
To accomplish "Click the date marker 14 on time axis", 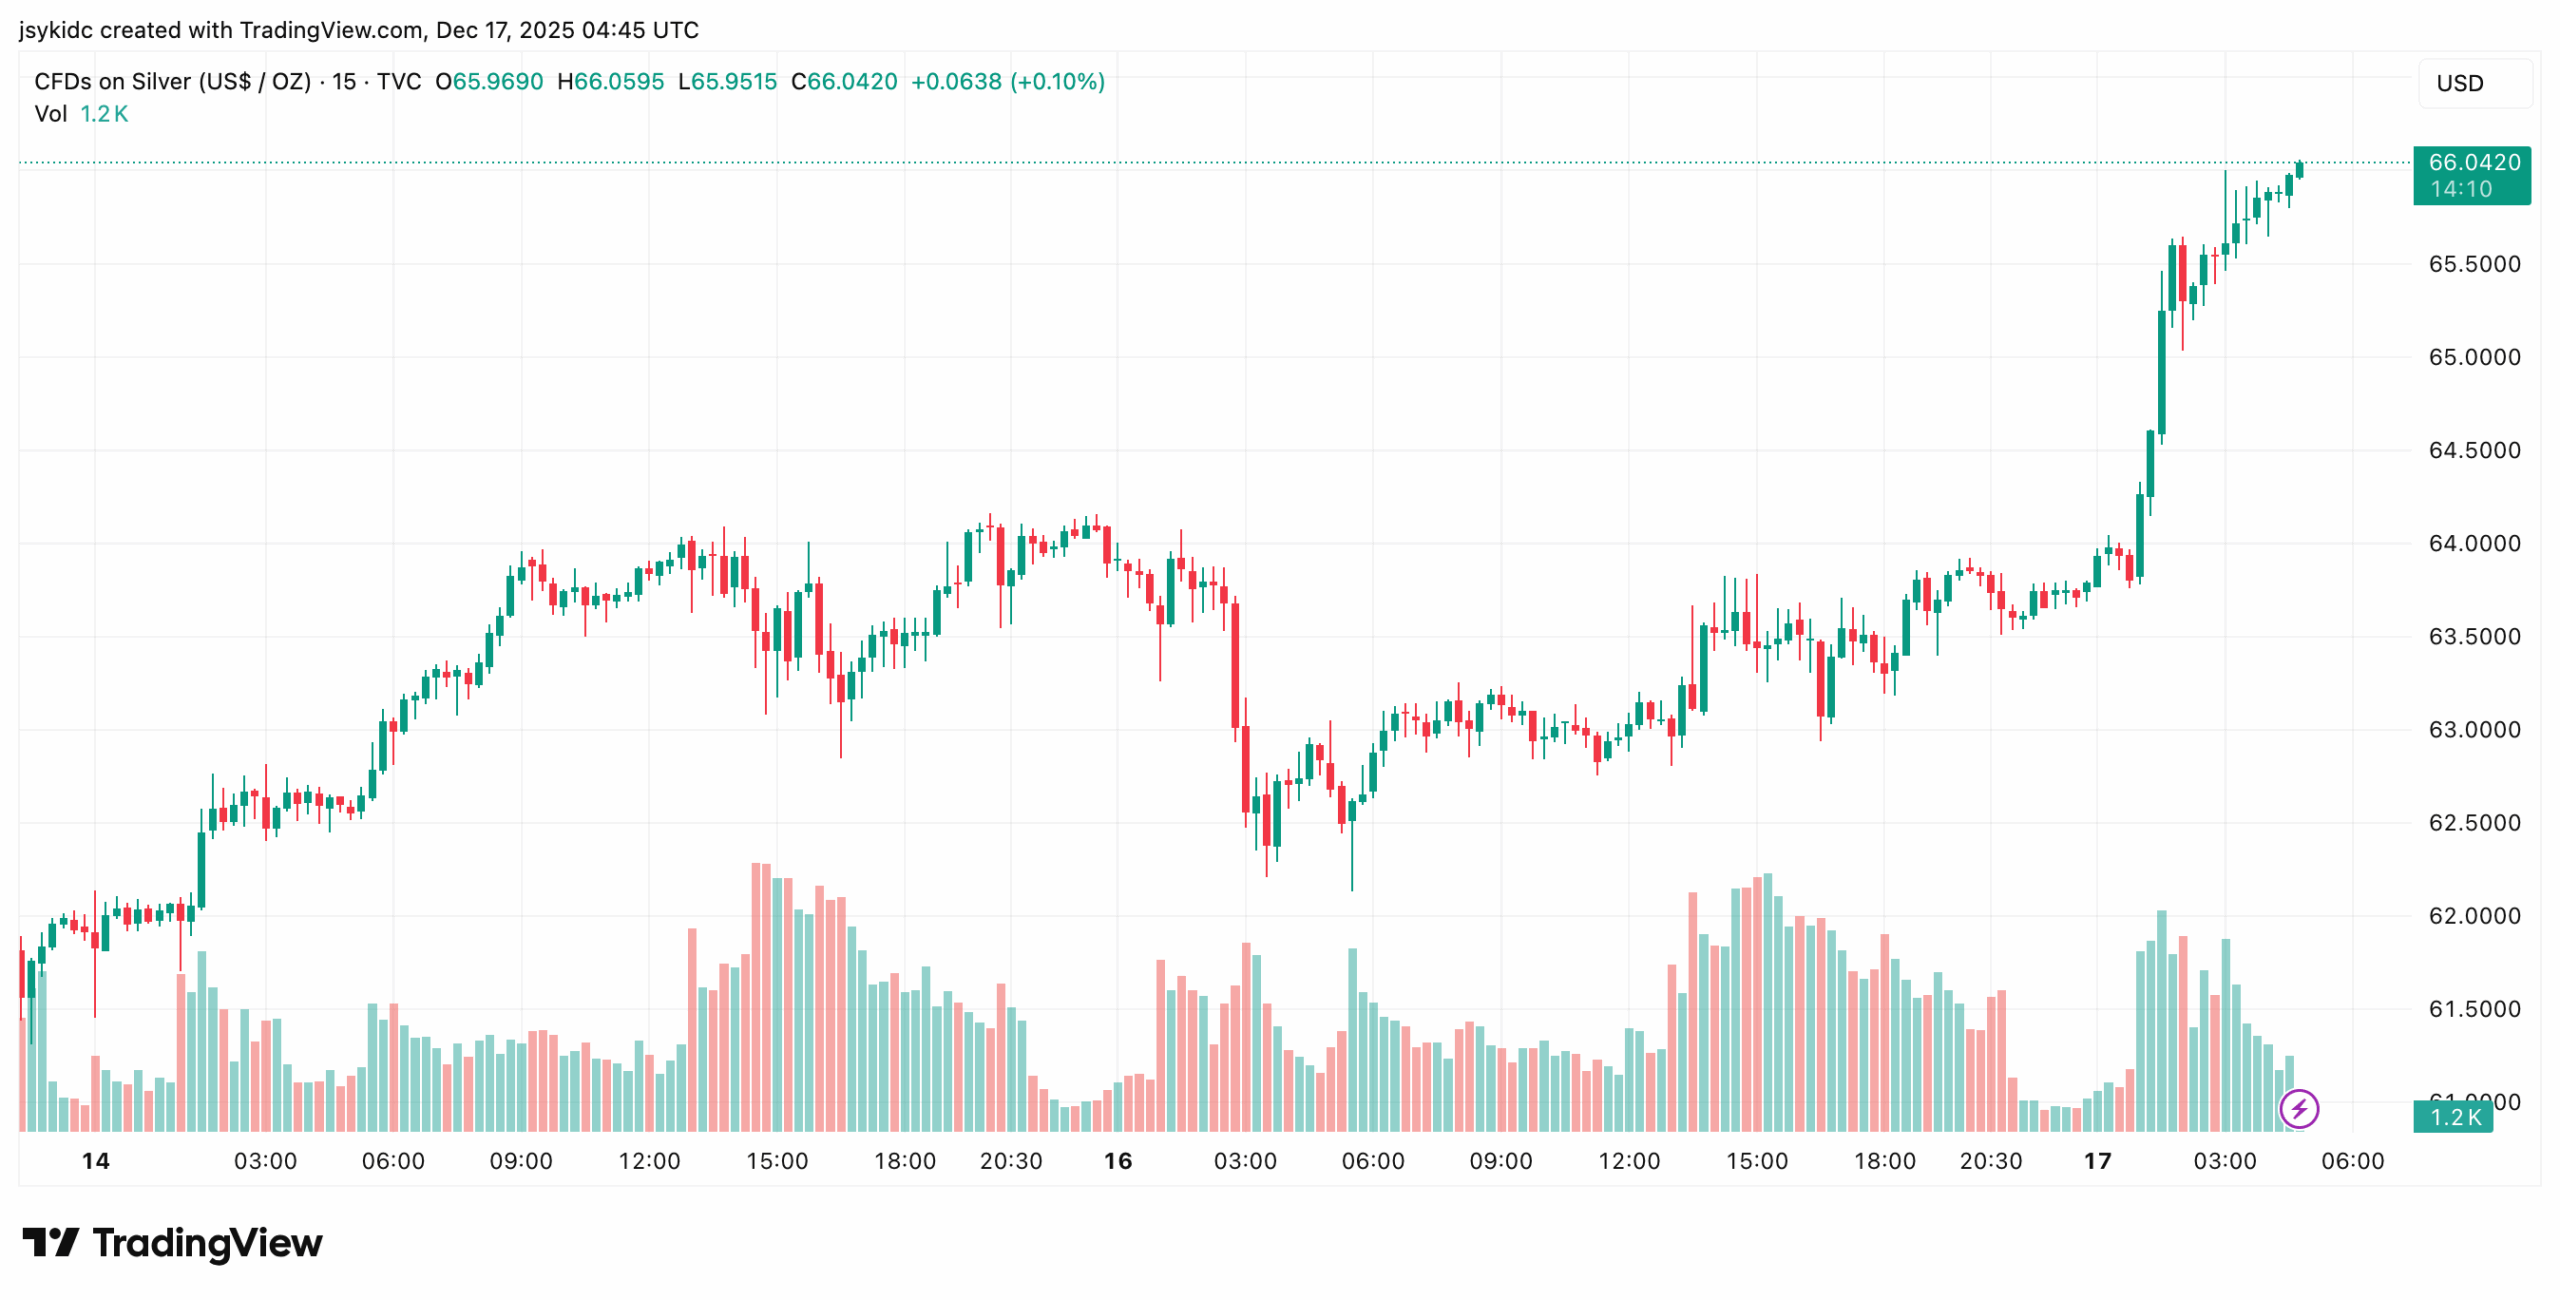I will tap(95, 1161).
